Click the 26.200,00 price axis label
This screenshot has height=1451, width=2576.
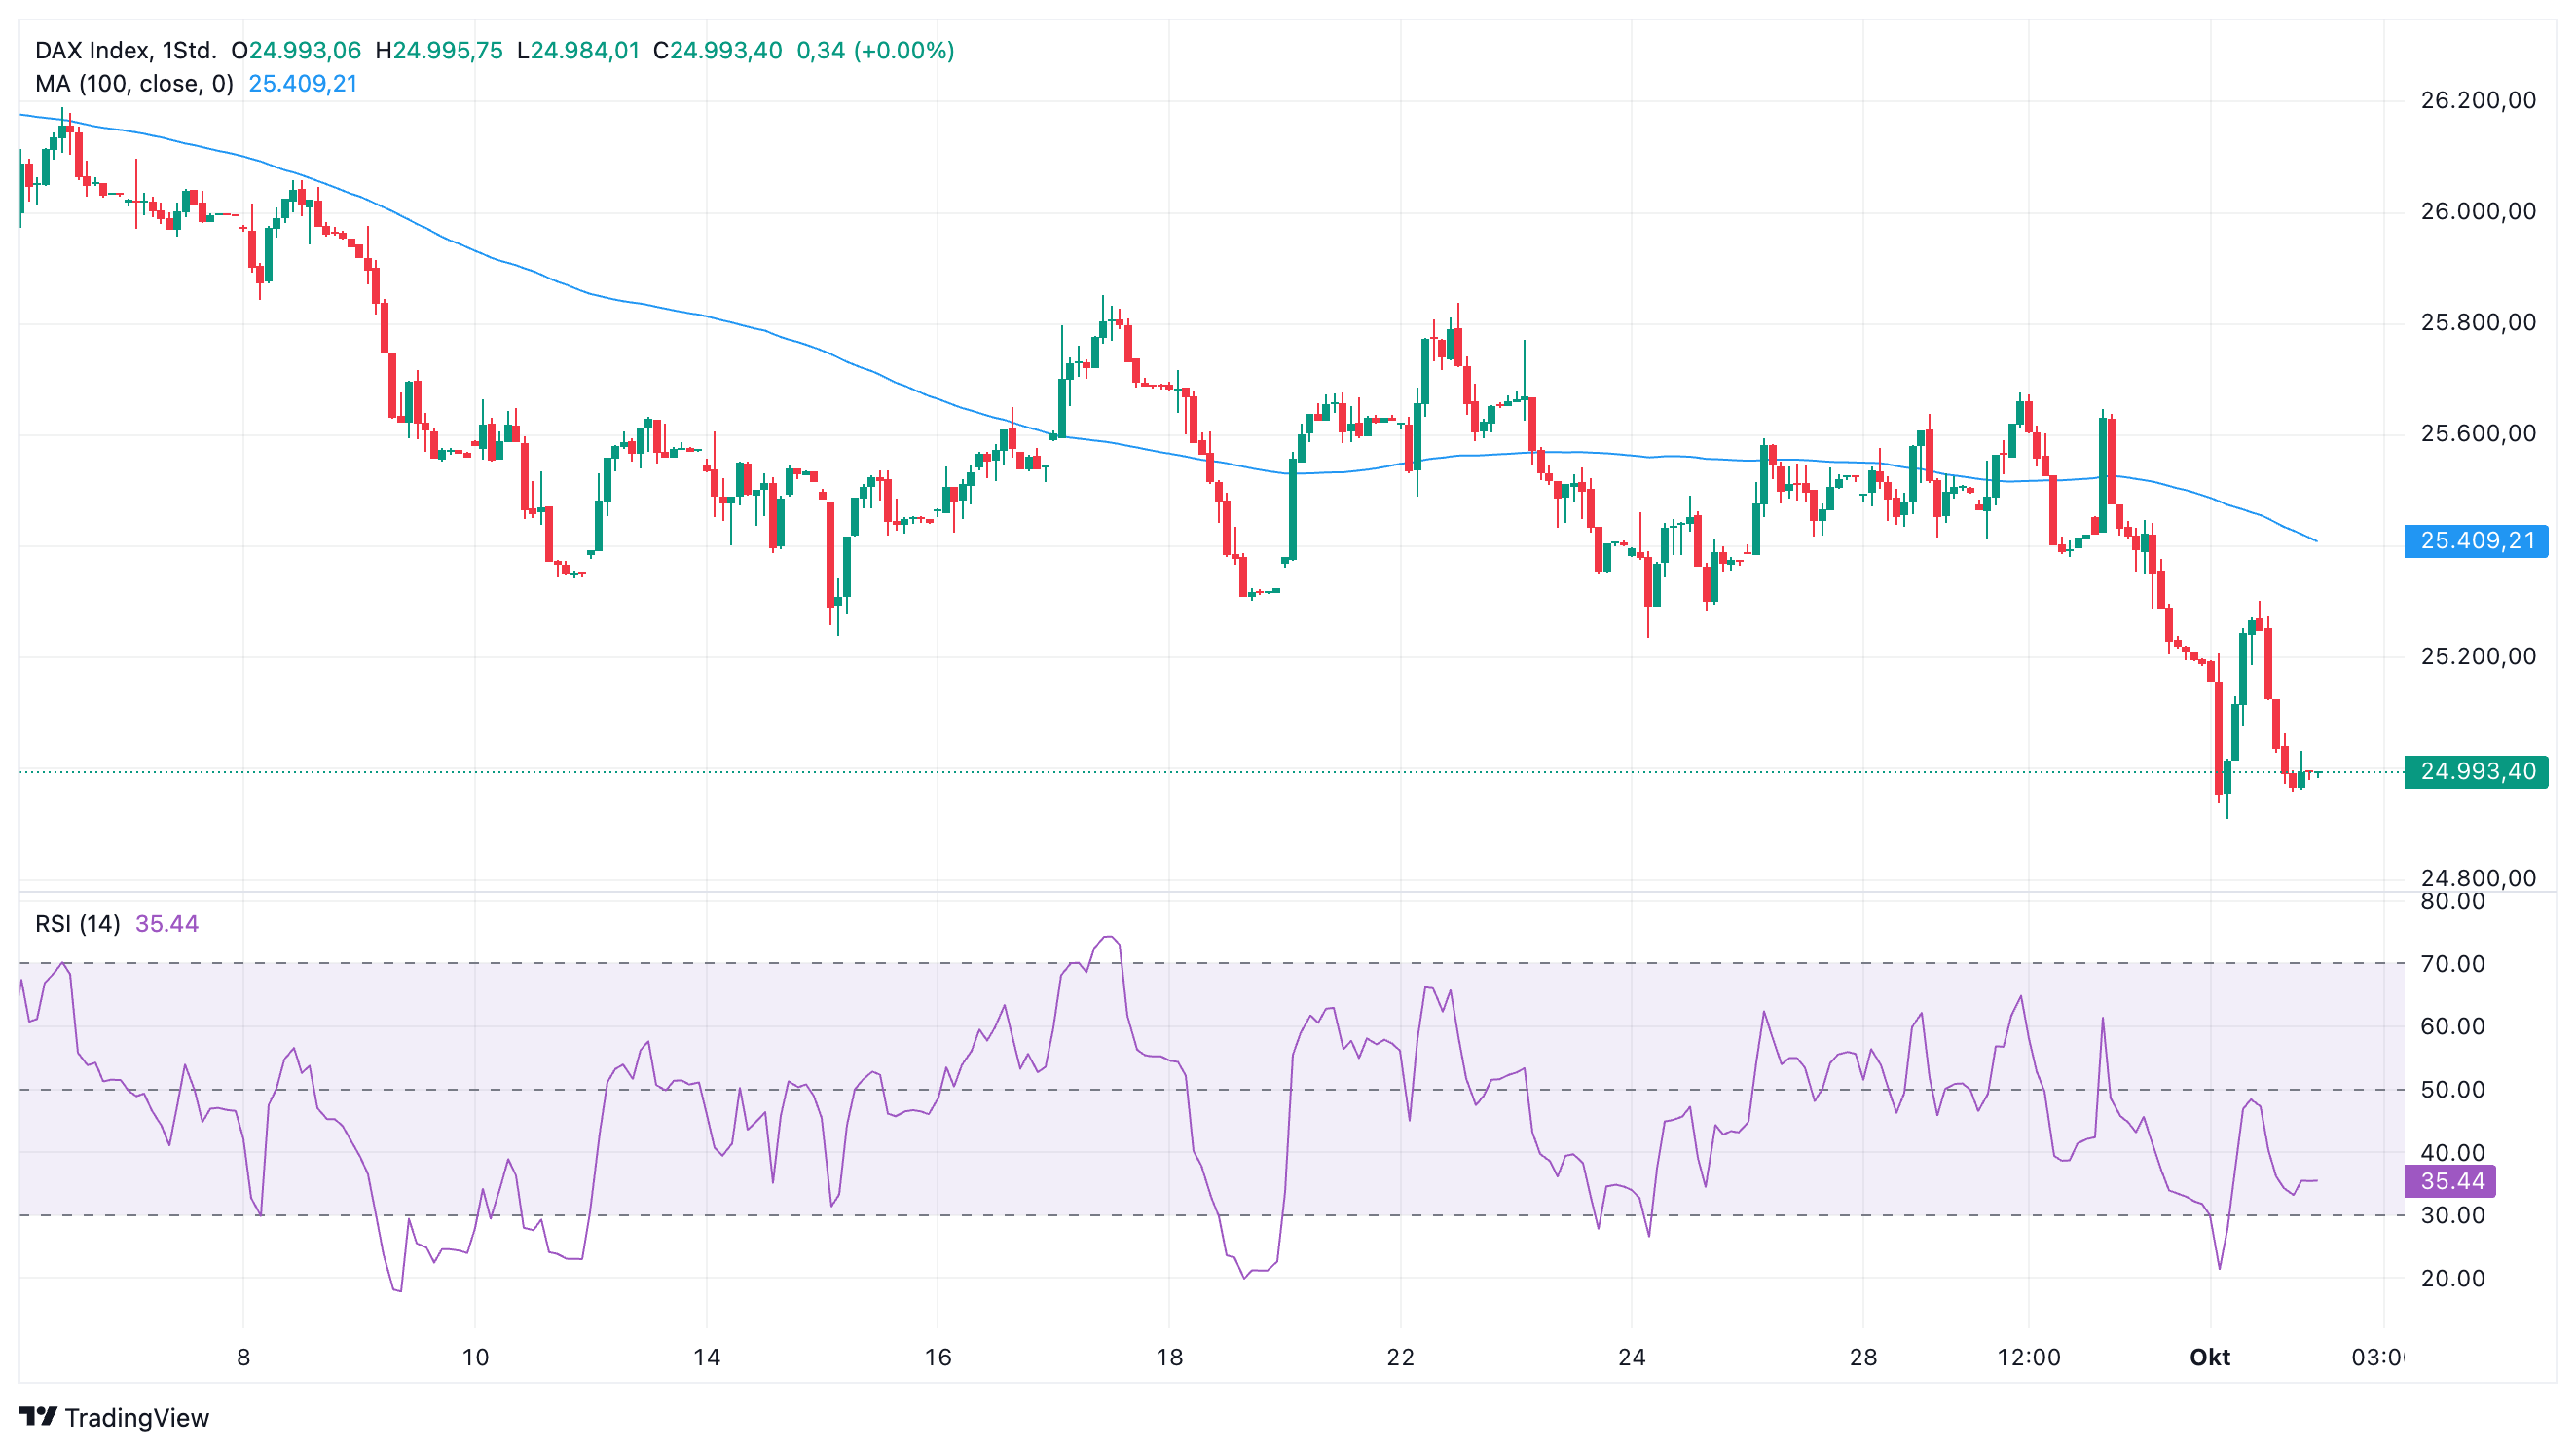coord(2478,100)
